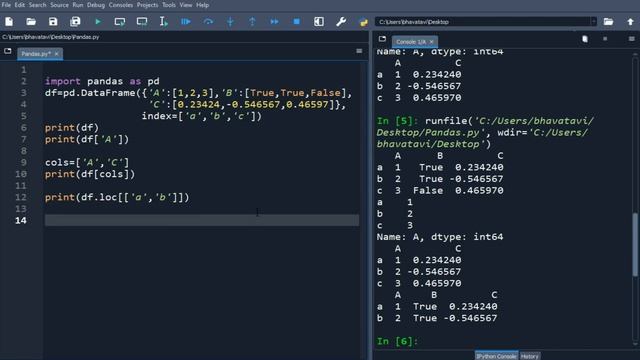This screenshot has height=360, width=640.
Task: Open the Edit menu
Action: coord(20,5)
